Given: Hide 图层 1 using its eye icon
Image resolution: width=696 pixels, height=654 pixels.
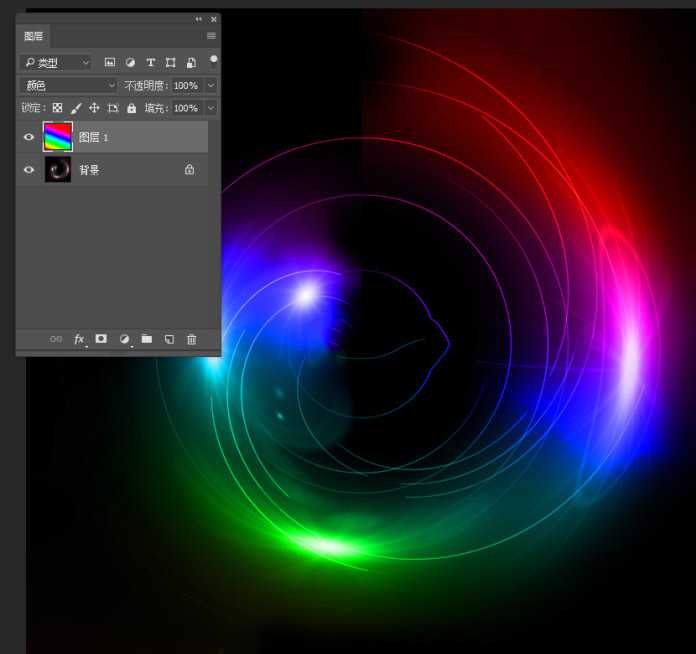Looking at the screenshot, I should point(29,137).
